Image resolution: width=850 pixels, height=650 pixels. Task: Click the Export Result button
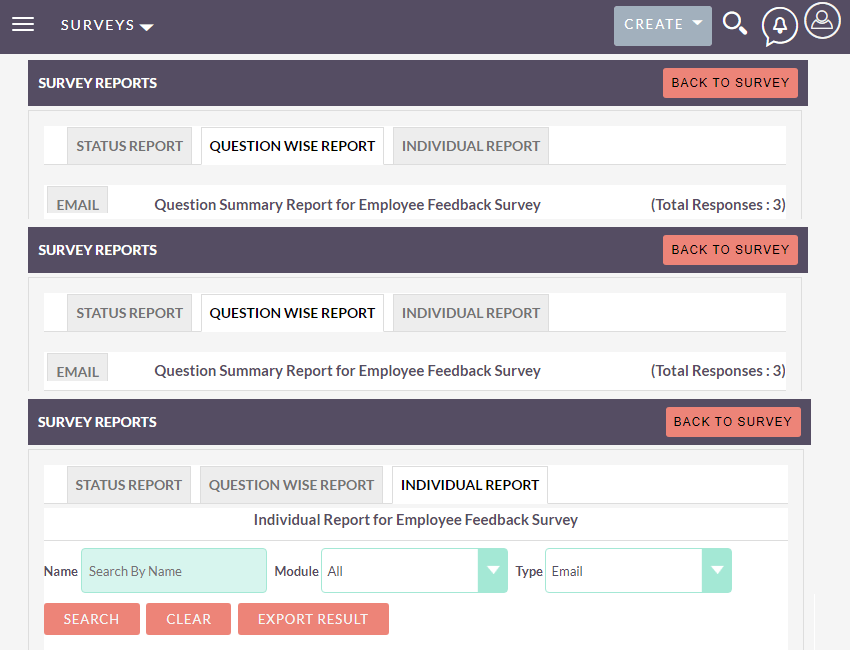(313, 619)
